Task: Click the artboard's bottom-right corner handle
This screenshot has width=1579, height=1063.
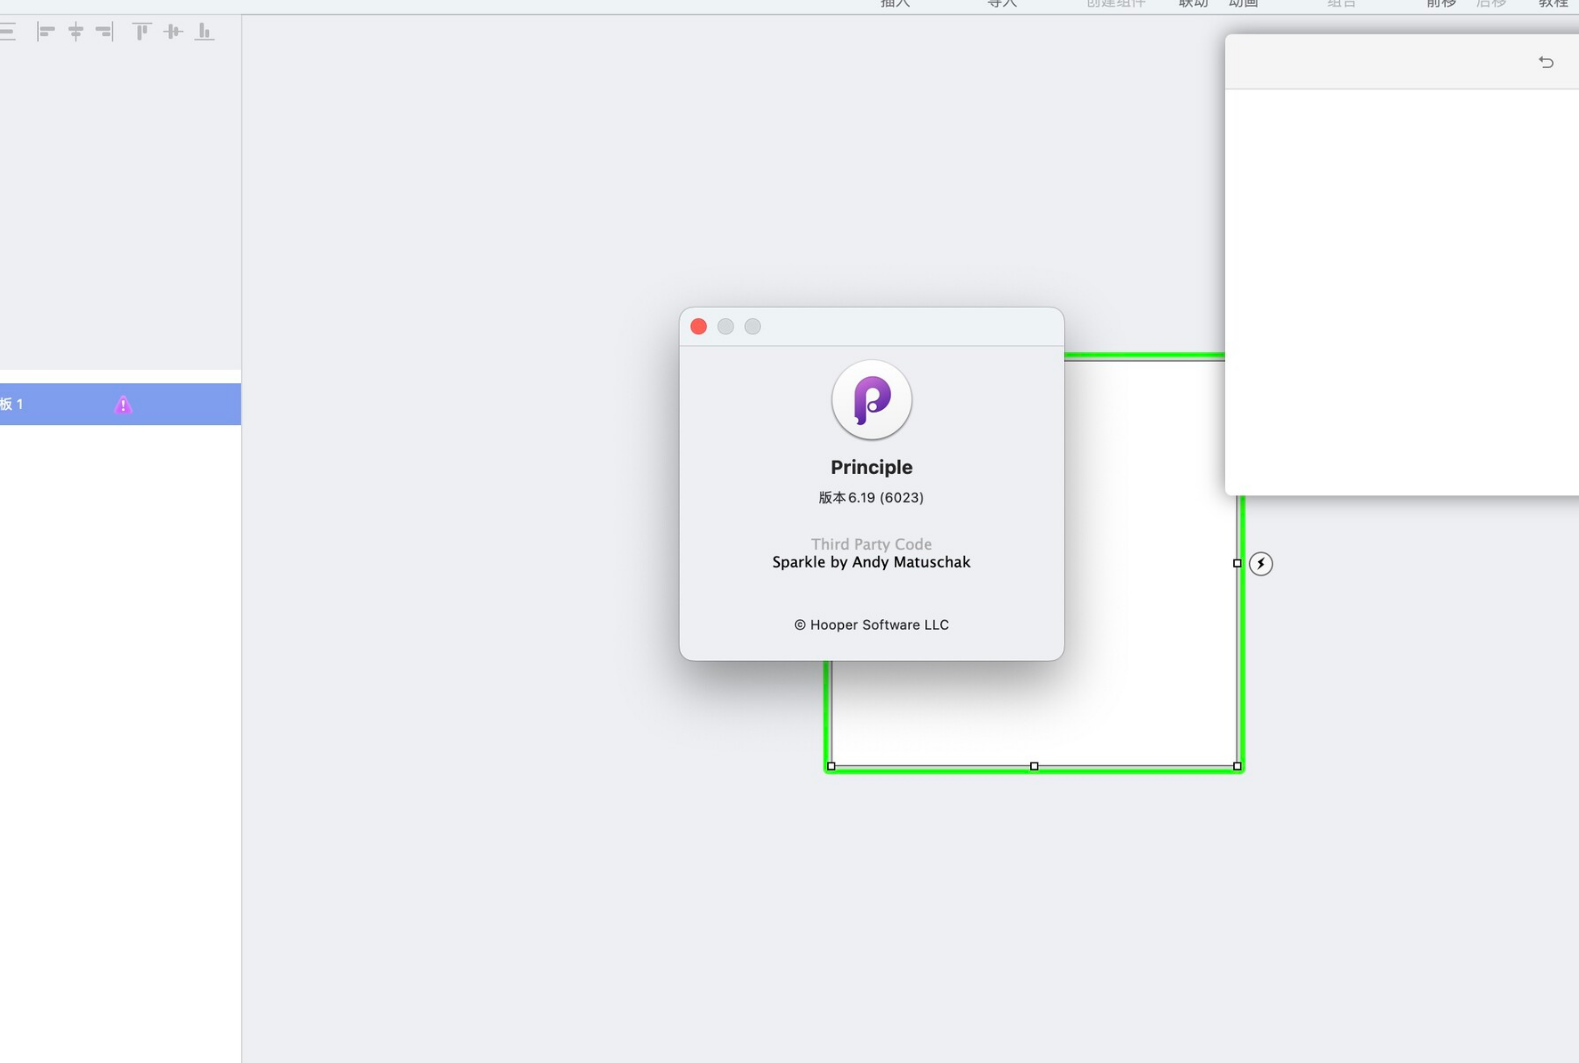Action: (1237, 766)
